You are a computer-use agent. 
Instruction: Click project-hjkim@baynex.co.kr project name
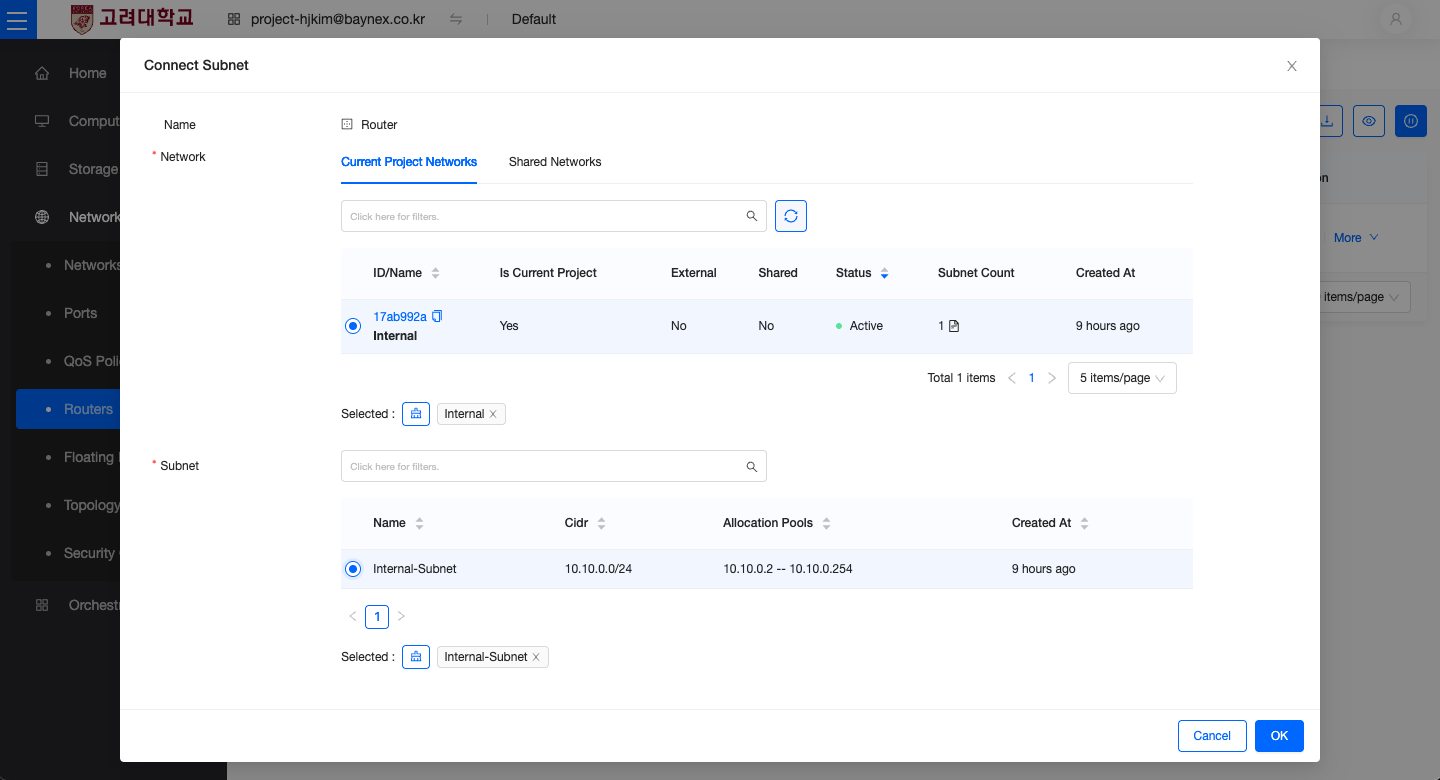coord(338,19)
